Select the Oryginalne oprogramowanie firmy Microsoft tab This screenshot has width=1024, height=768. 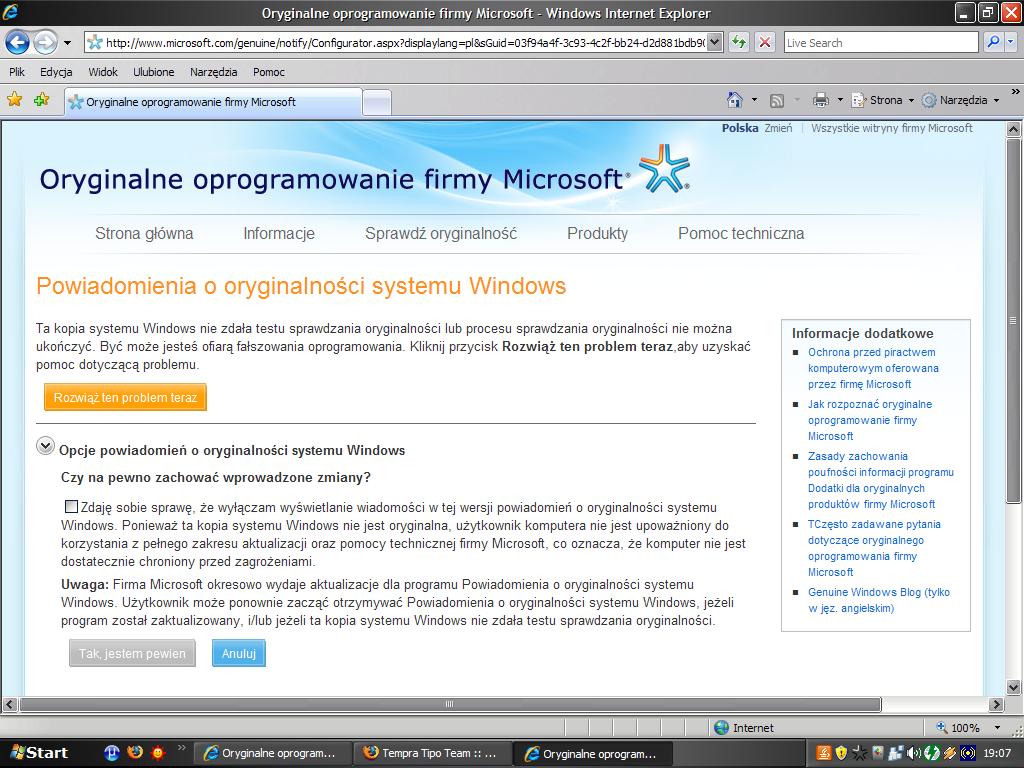[x=213, y=102]
